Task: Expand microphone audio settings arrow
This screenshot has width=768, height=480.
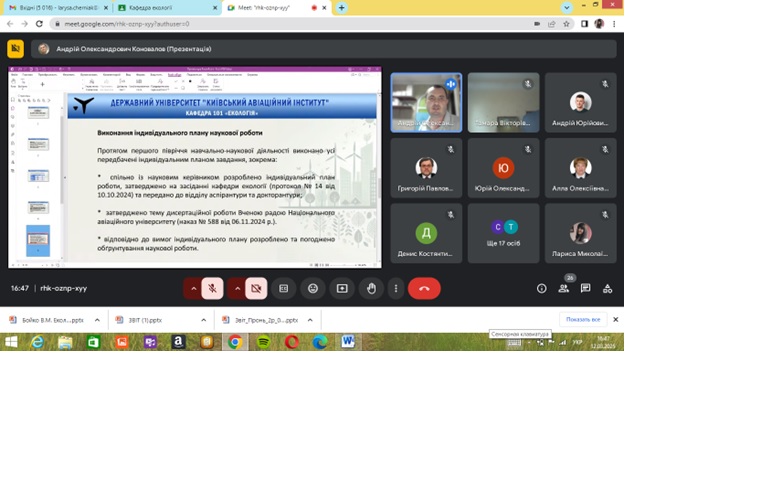Action: [194, 288]
